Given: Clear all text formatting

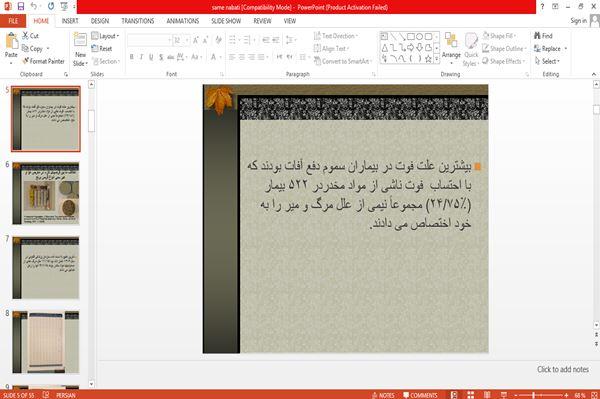Looking at the screenshot, I should click(x=218, y=40).
